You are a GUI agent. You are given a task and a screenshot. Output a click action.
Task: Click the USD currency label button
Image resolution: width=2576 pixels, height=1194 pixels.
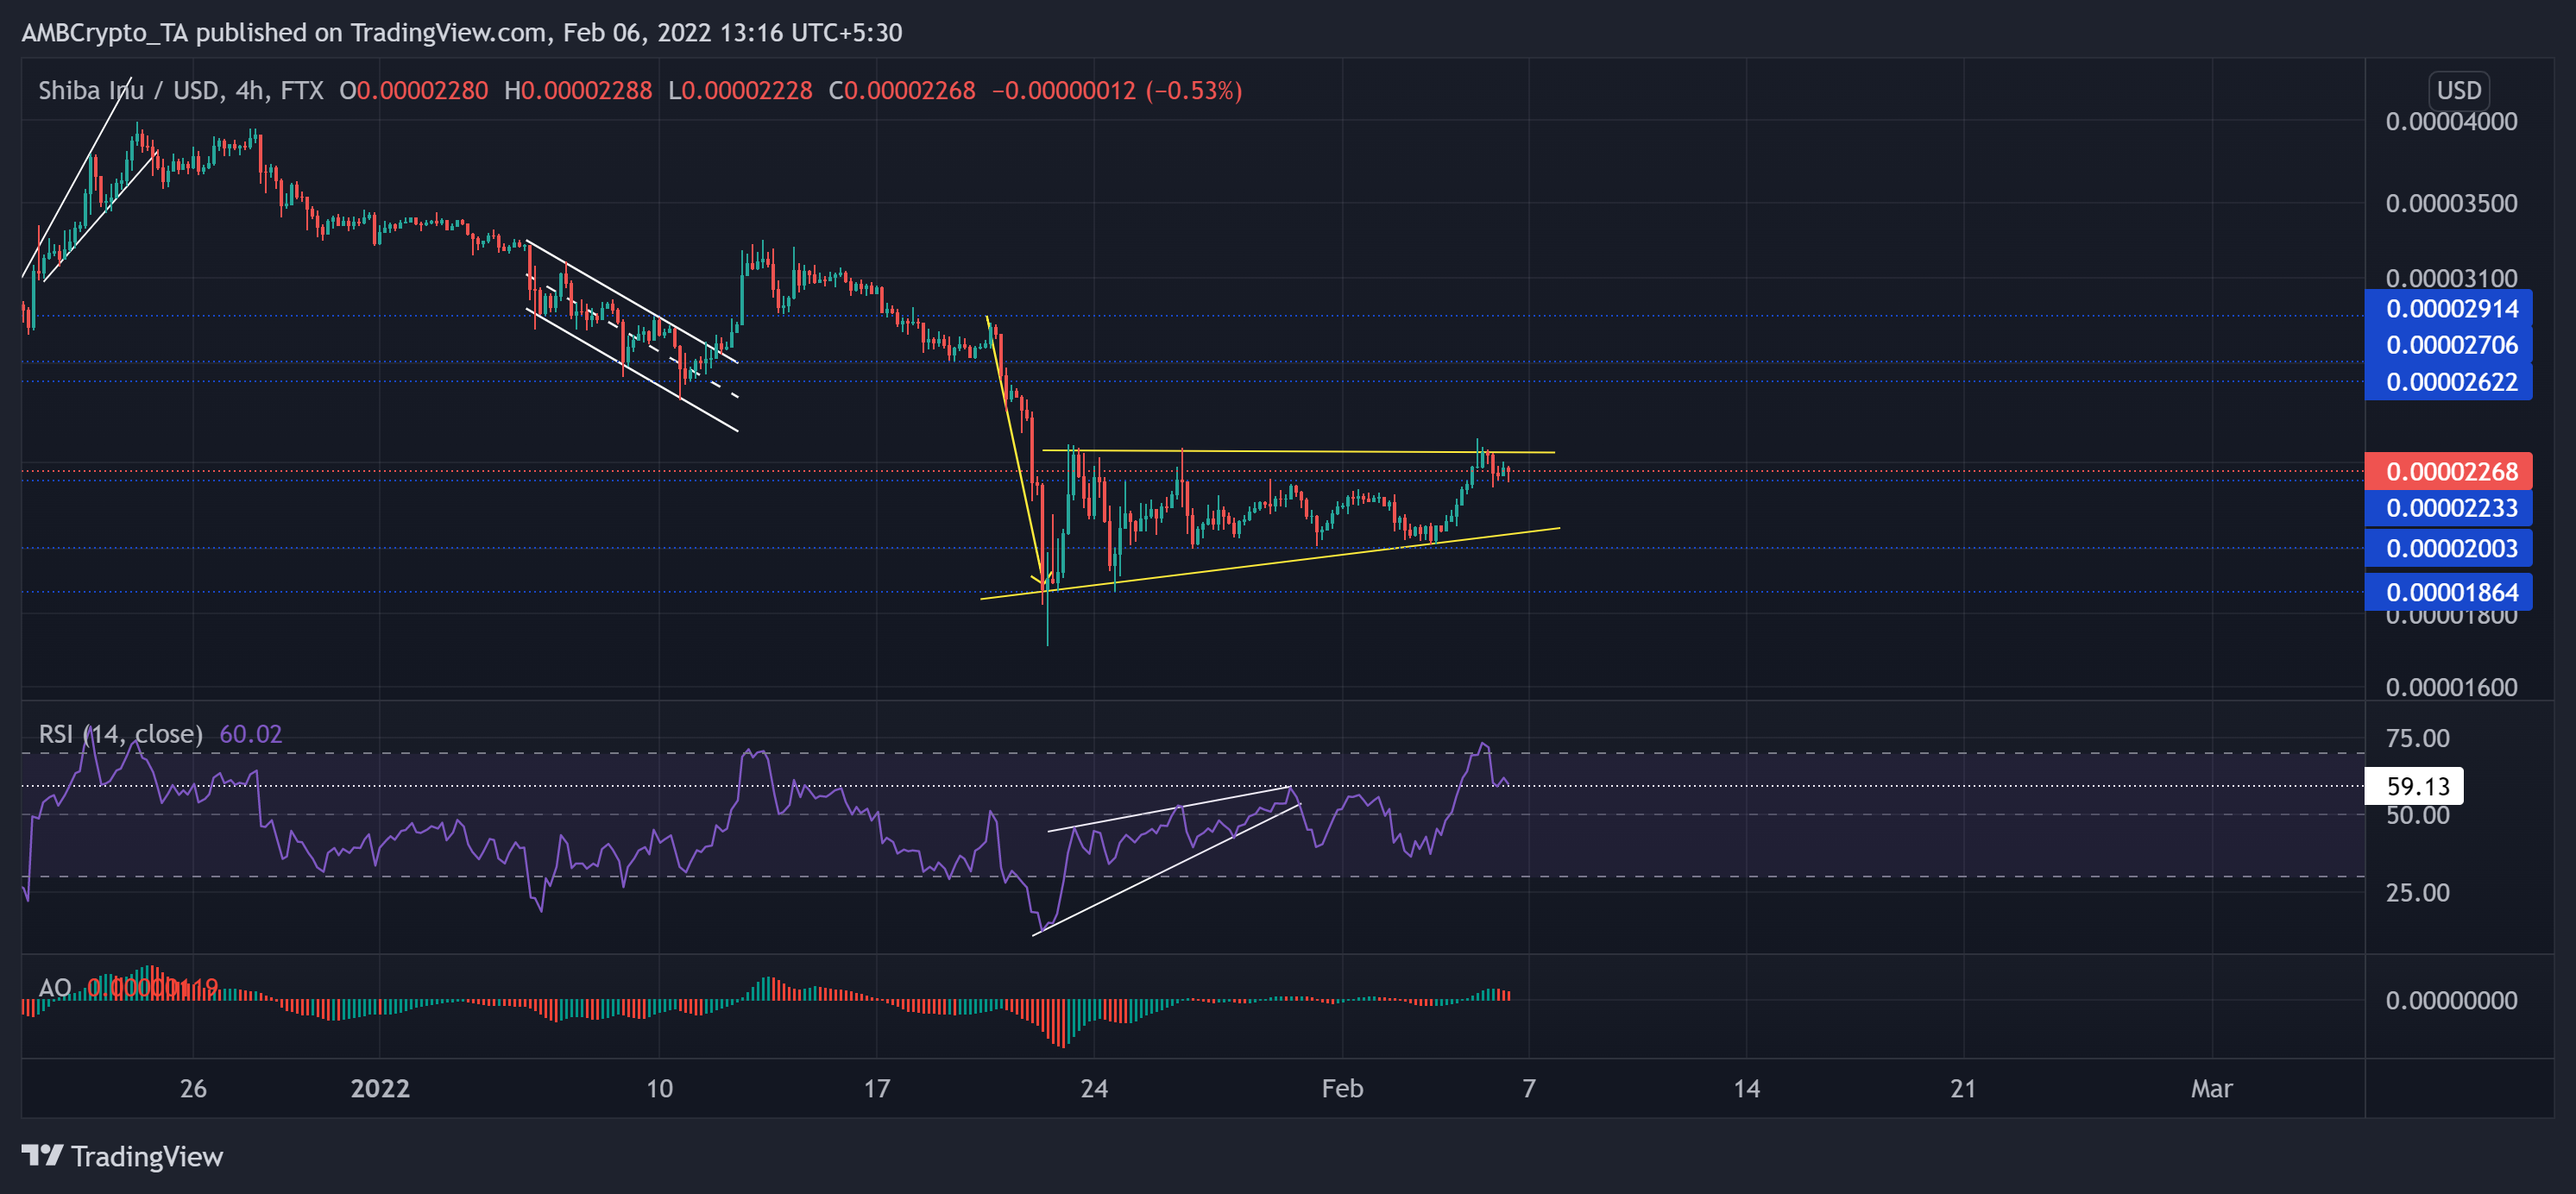pyautogui.click(x=2458, y=90)
